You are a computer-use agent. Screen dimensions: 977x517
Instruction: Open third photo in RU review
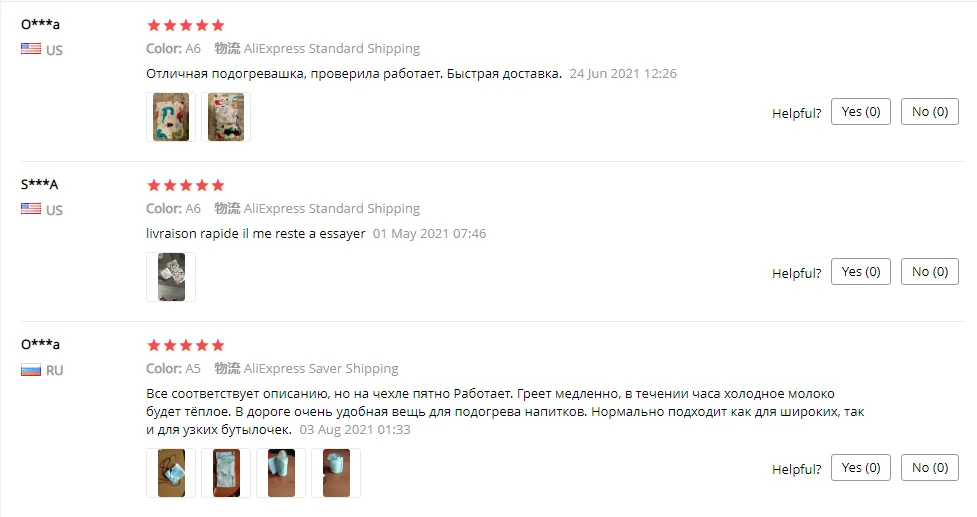[x=281, y=473]
